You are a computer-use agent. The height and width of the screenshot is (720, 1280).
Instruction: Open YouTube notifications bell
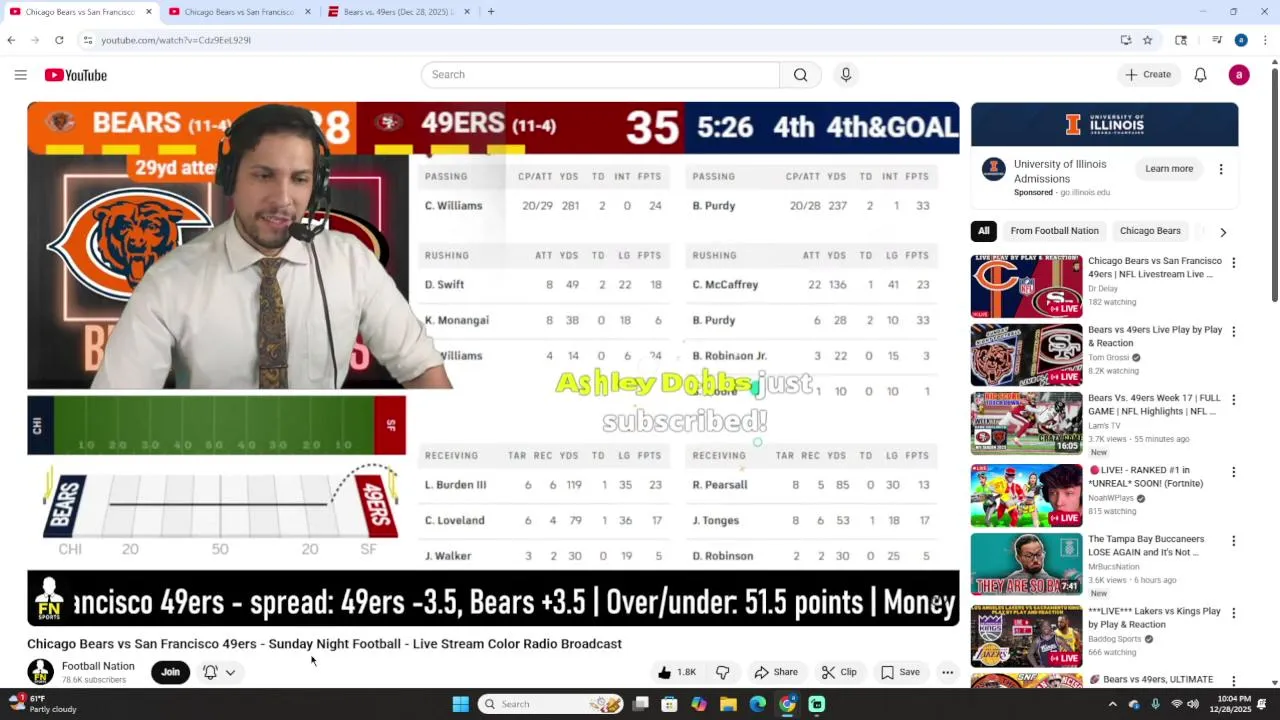(1201, 75)
